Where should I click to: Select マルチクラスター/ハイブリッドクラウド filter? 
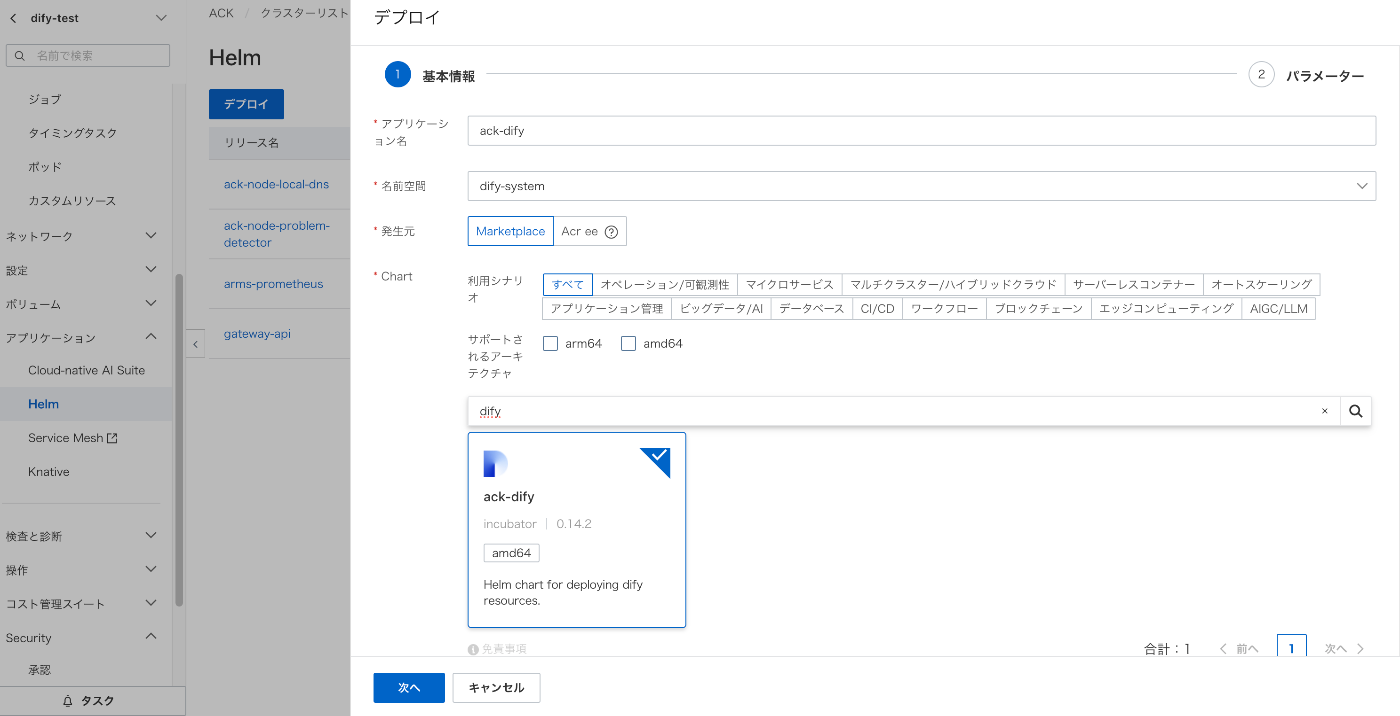coord(953,285)
